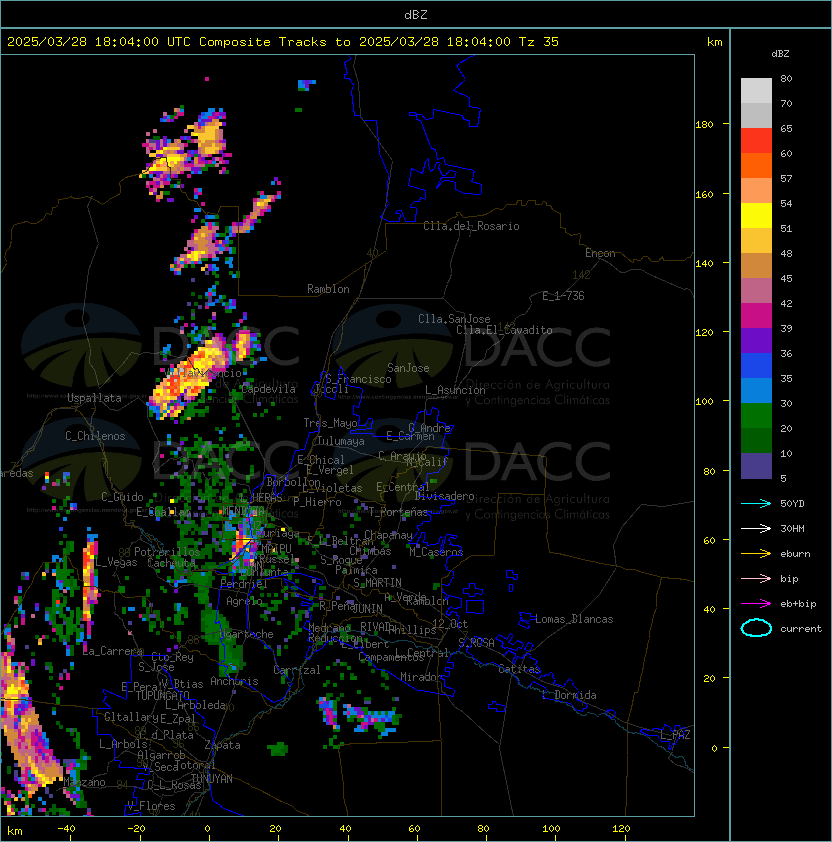832x842 pixels.
Task: Click the cyan 50YD arrow icon
Action: point(756,503)
